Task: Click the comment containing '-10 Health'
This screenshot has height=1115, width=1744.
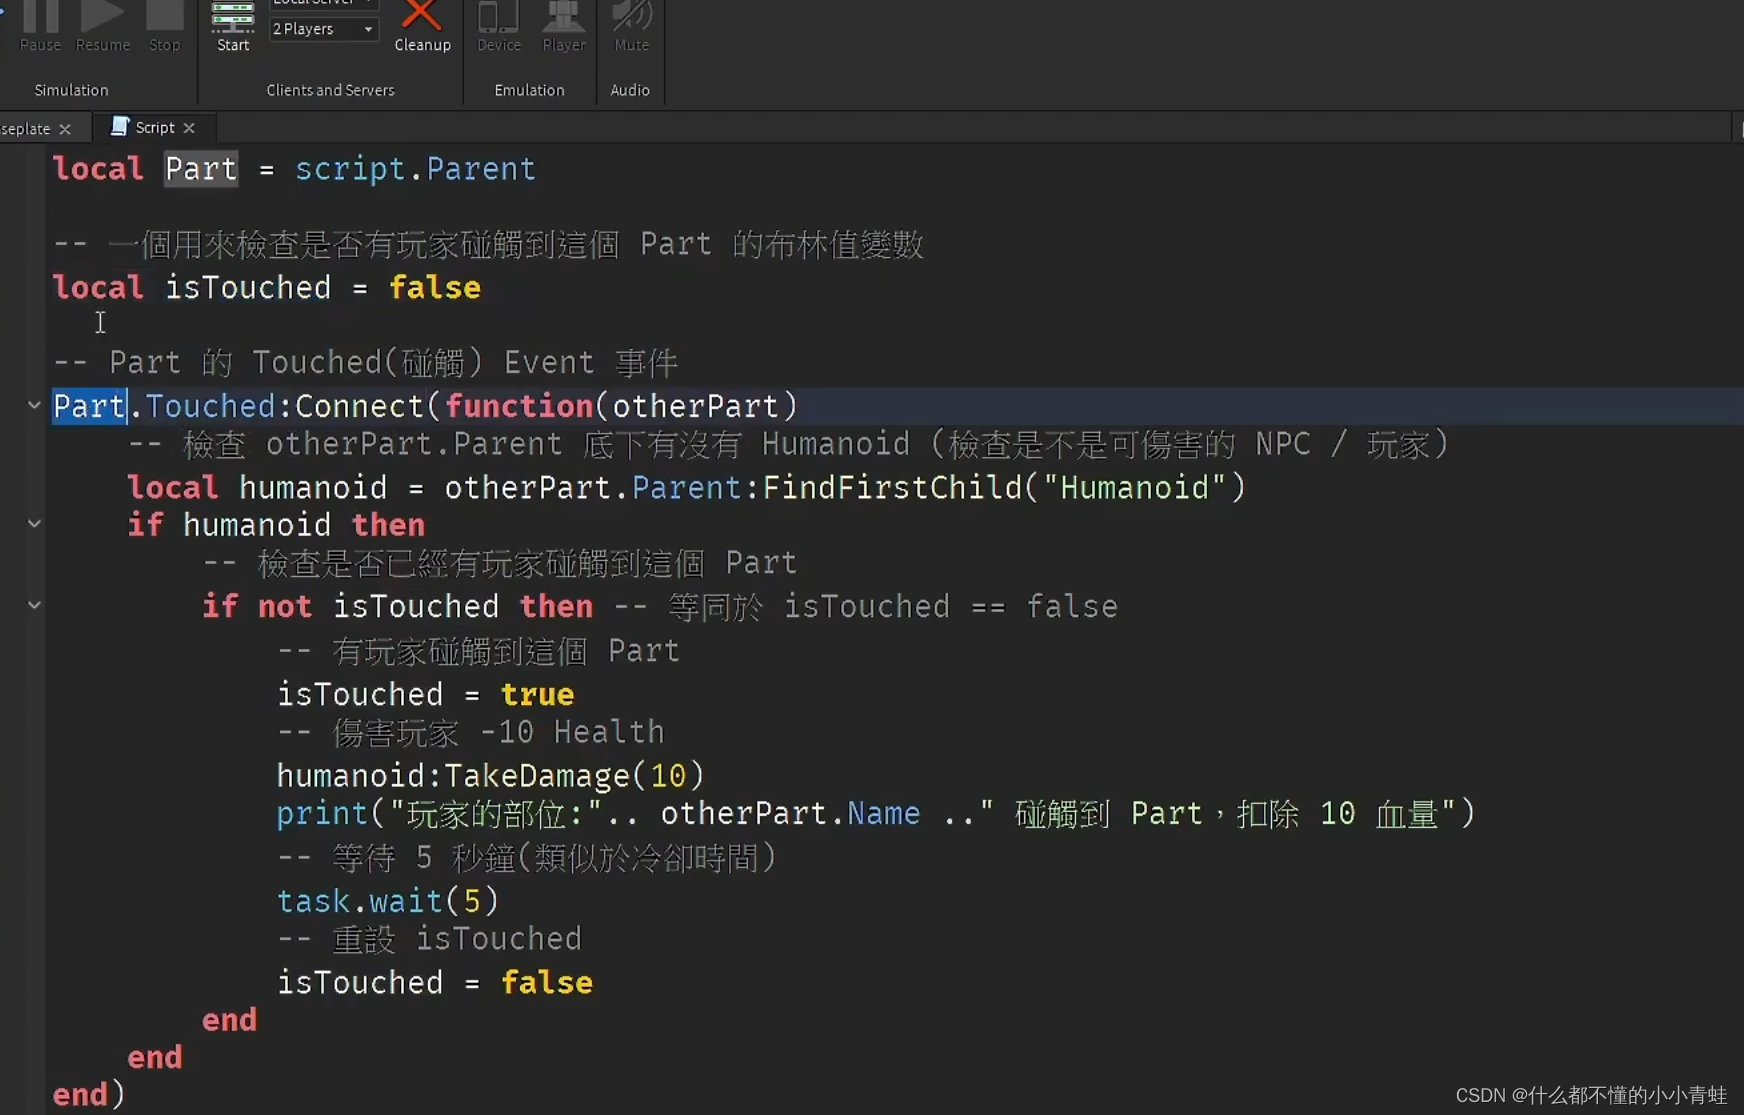Action: [x=470, y=732]
